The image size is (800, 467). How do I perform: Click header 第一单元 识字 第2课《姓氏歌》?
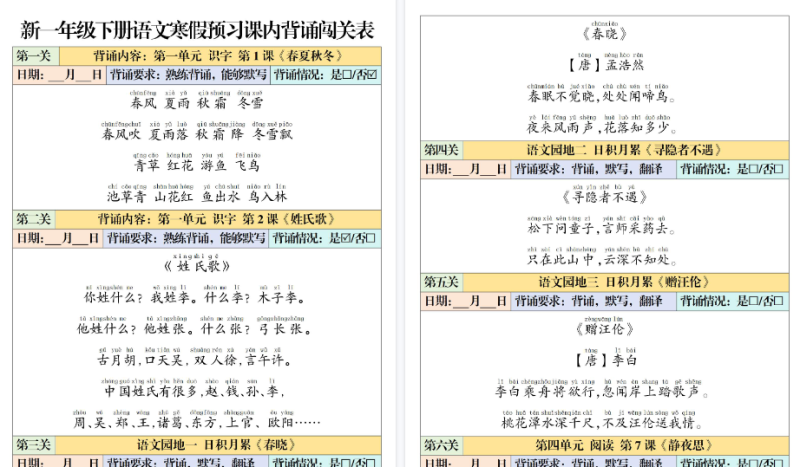coord(218,219)
